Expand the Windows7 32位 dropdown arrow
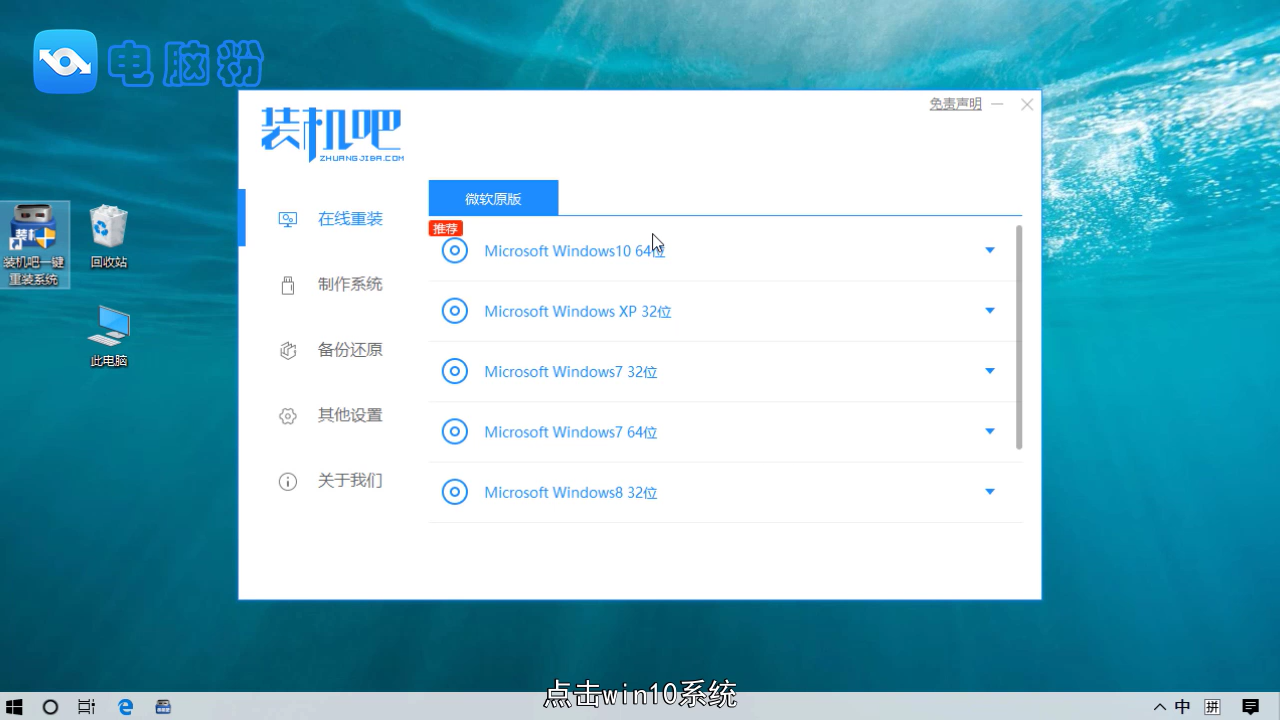1280x720 pixels. (x=990, y=371)
